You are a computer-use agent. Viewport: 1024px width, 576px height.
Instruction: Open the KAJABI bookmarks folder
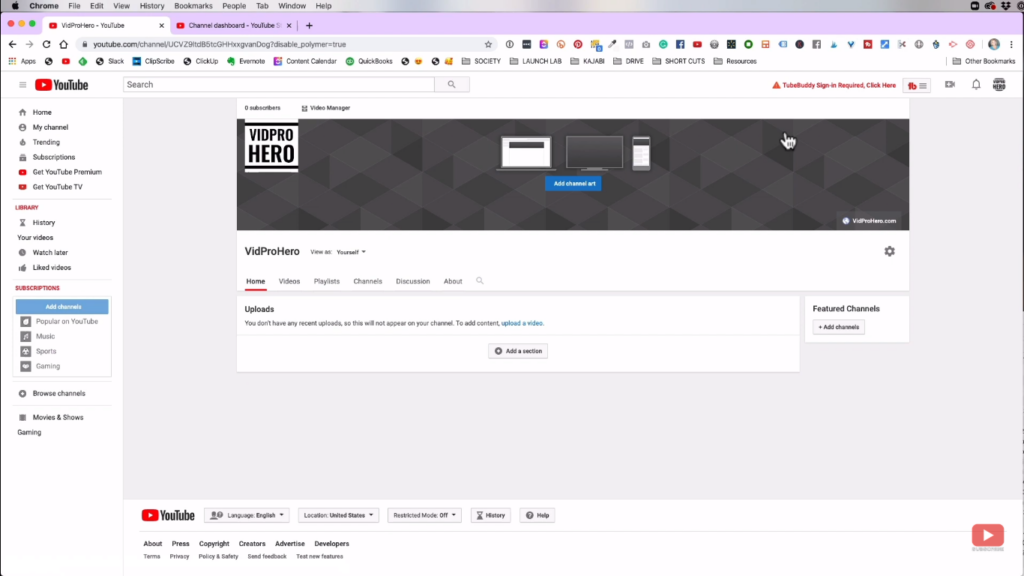click(588, 61)
